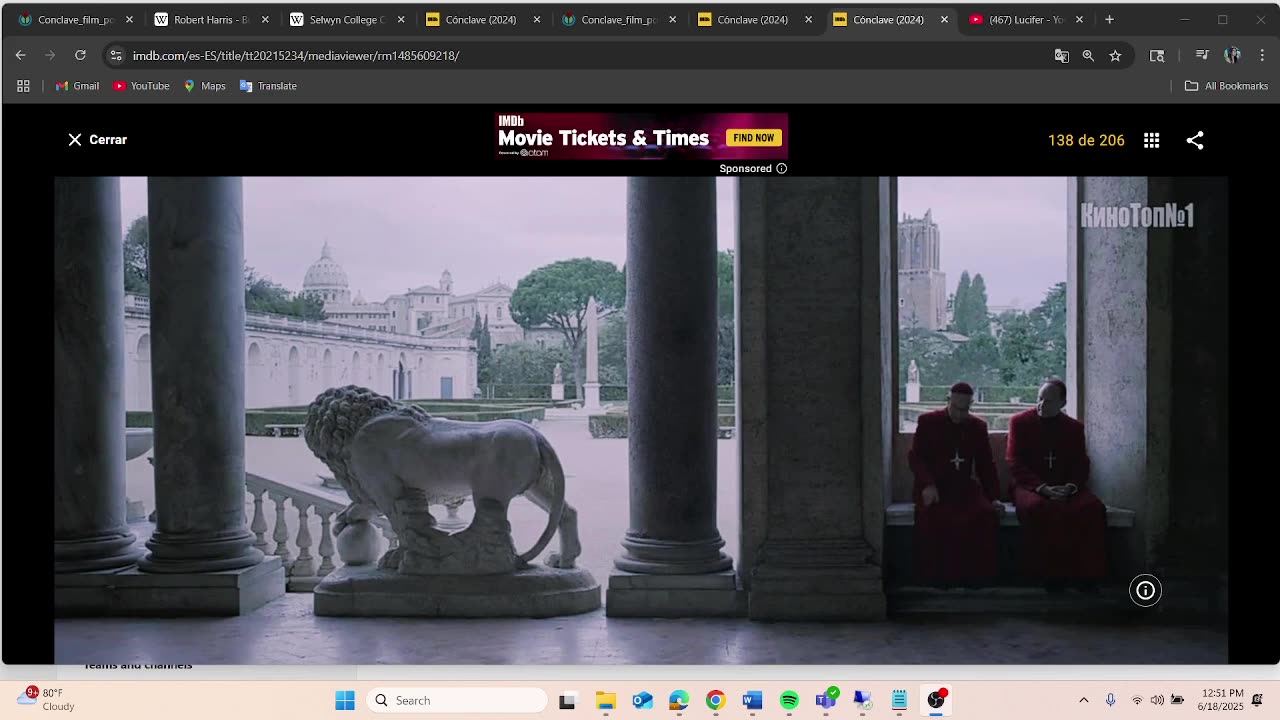Open the YouTube bookmark
This screenshot has height=720, width=1280.
click(x=141, y=86)
